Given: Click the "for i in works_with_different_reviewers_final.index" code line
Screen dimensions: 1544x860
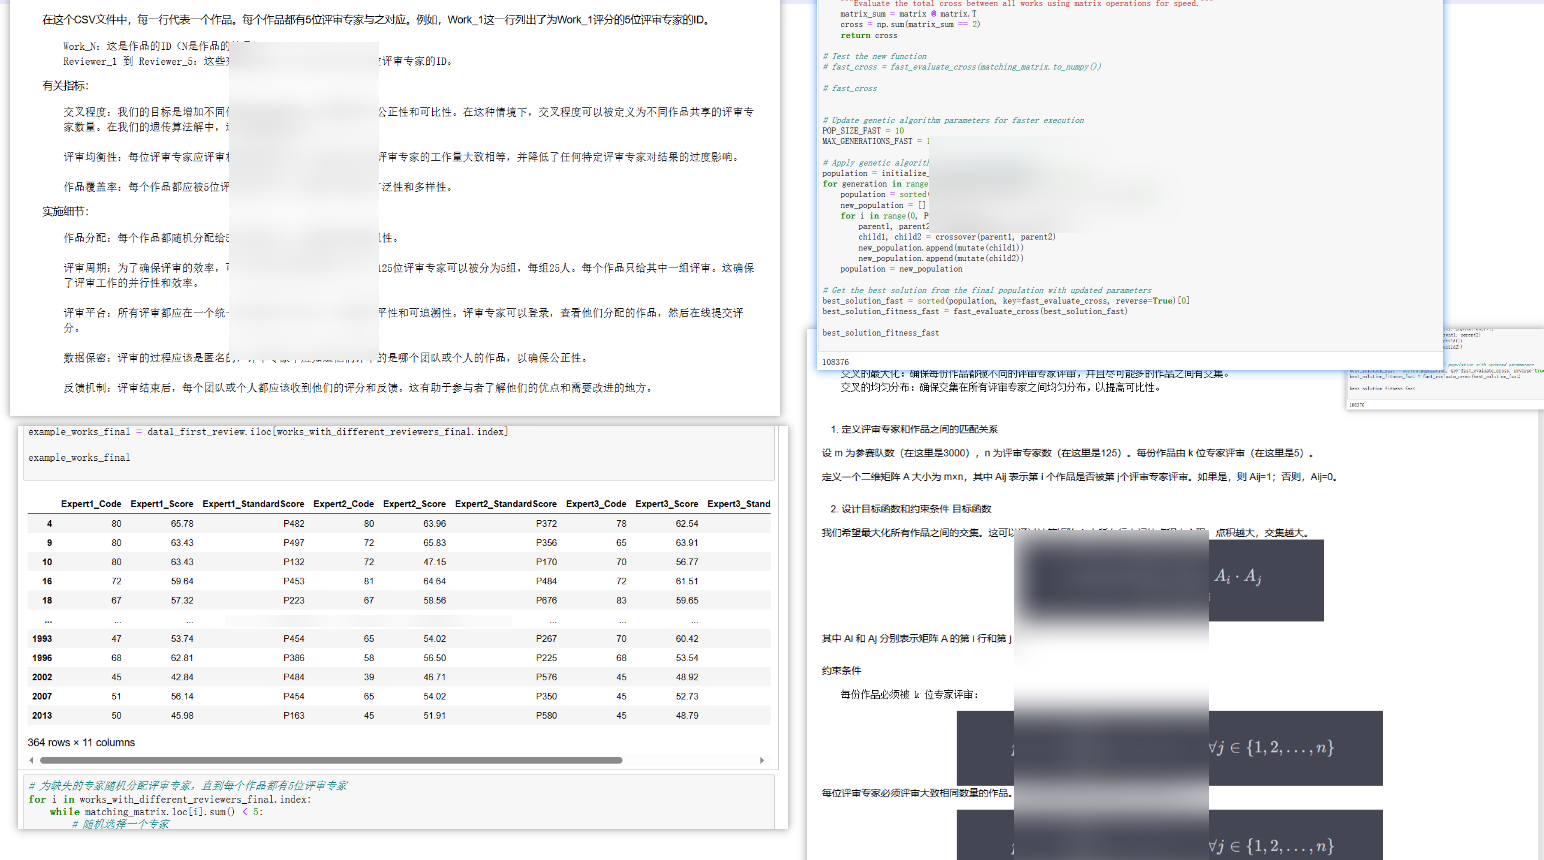Looking at the screenshot, I should coord(170,800).
